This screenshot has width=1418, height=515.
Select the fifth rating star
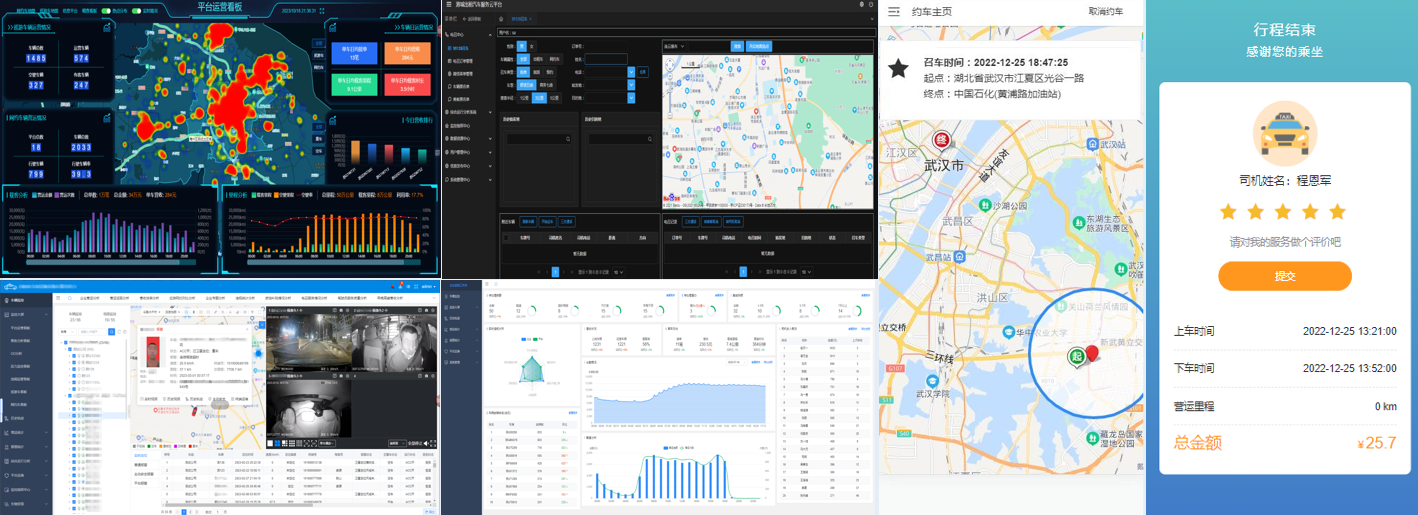tap(1337, 211)
